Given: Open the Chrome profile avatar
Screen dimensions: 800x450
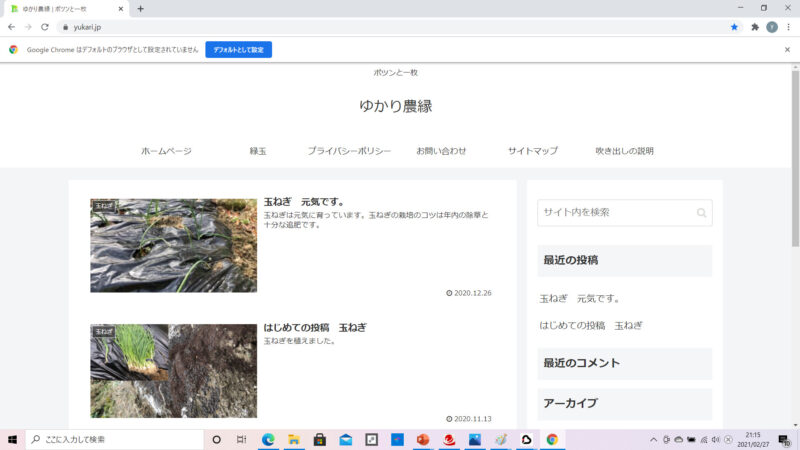Looking at the screenshot, I should click(x=772, y=27).
